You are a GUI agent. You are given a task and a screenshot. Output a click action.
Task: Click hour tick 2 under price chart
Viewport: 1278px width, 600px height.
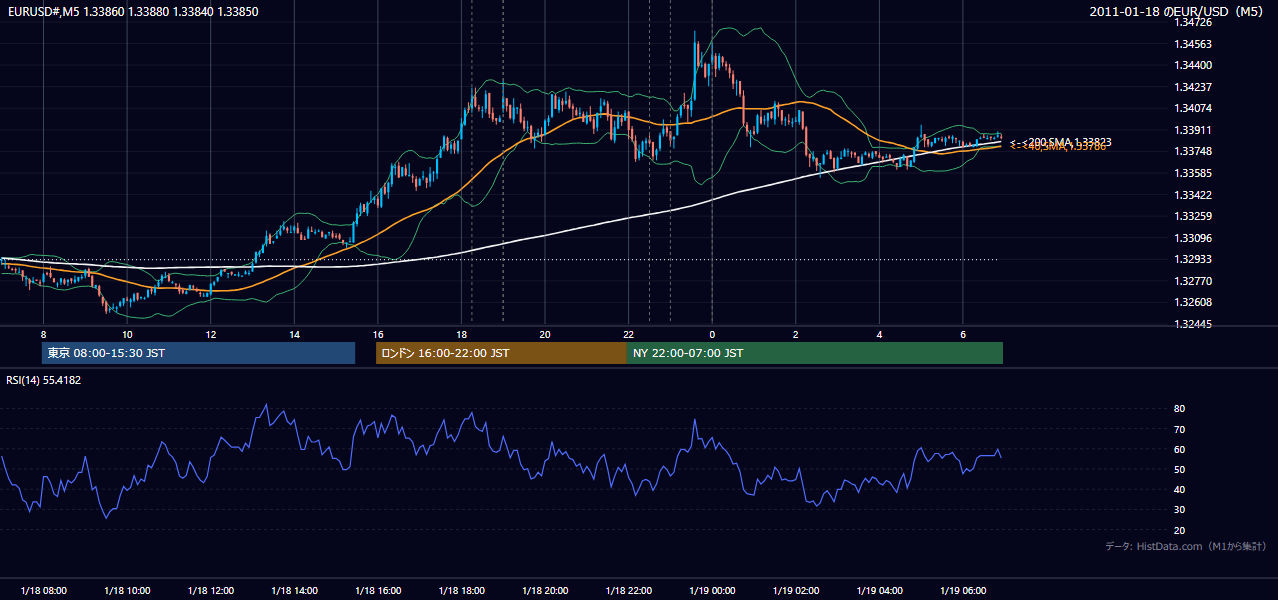795,333
